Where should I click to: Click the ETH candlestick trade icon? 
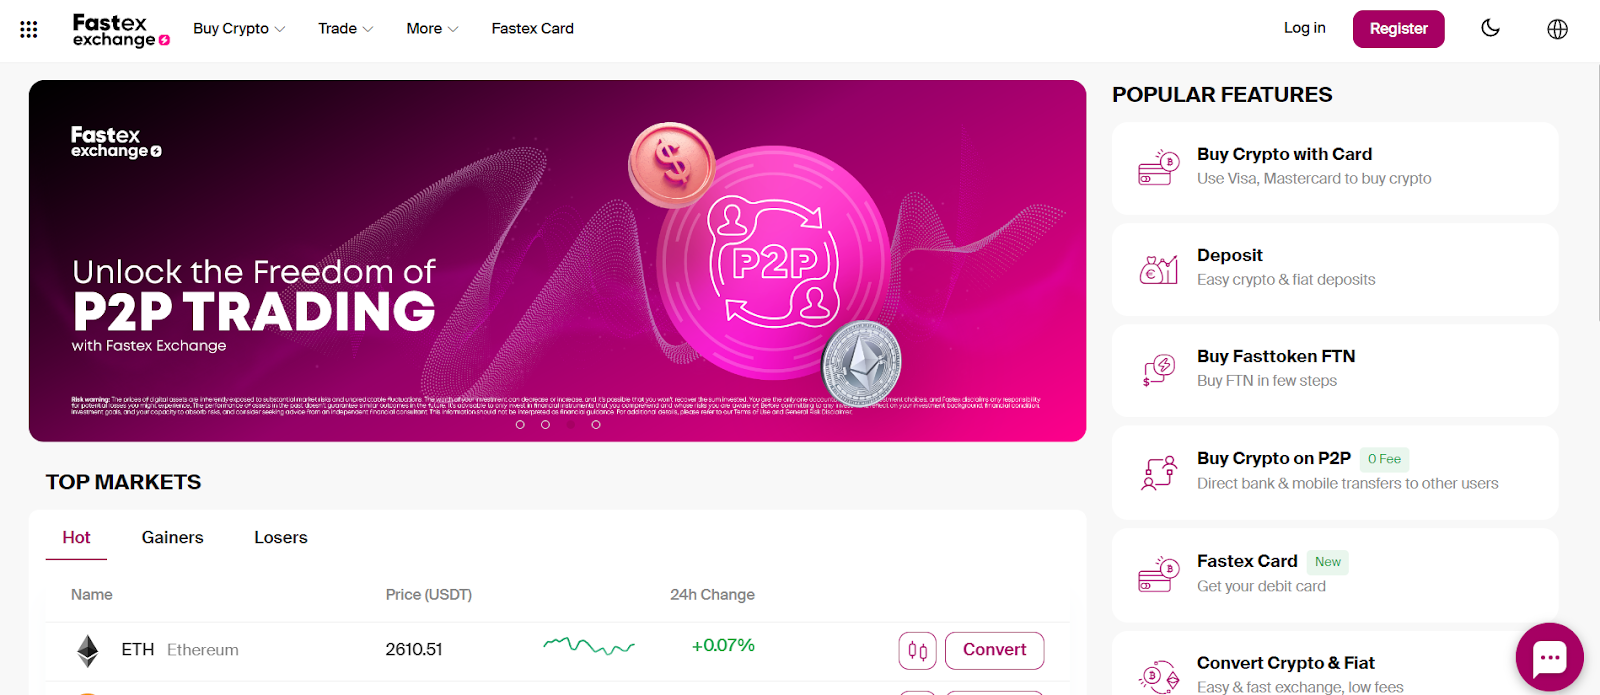[x=917, y=651]
